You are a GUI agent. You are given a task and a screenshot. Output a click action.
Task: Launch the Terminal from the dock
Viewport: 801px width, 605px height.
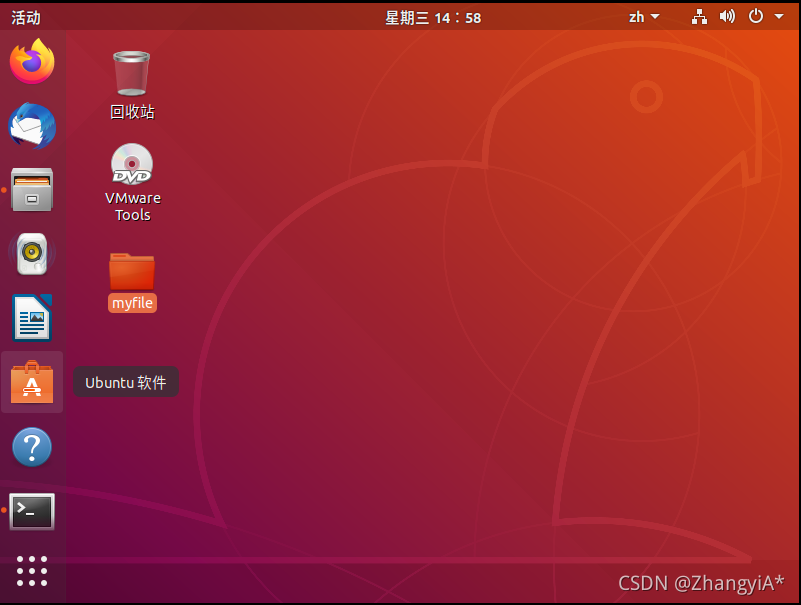[32, 511]
